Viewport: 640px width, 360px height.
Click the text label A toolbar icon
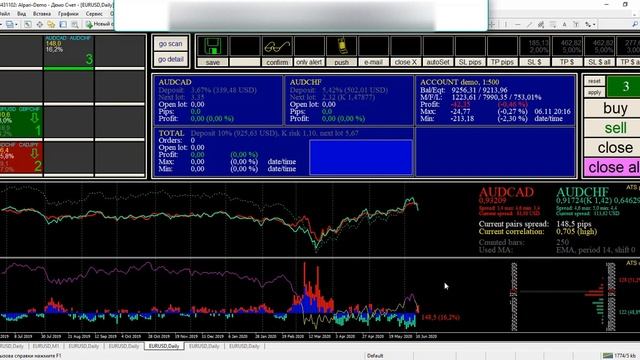(564, 24)
